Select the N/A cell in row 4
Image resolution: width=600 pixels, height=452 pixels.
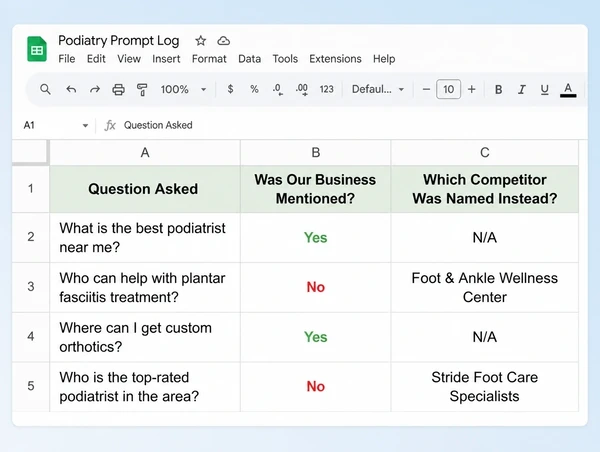click(484, 337)
